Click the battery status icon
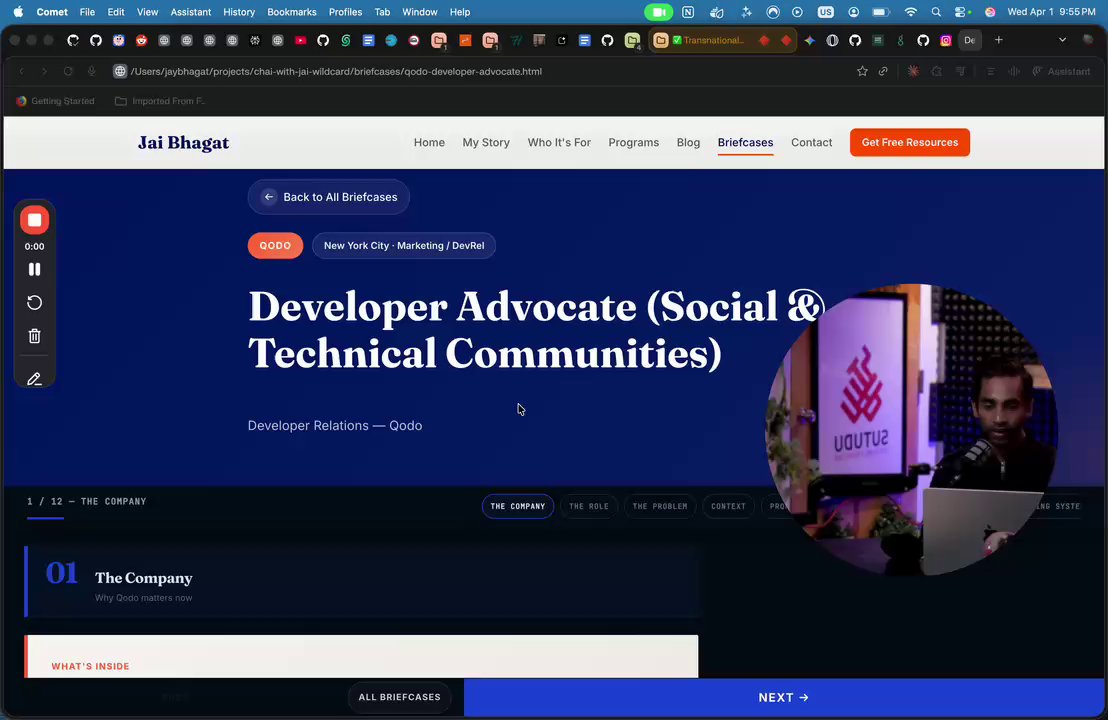The width and height of the screenshot is (1108, 720). coord(880,12)
